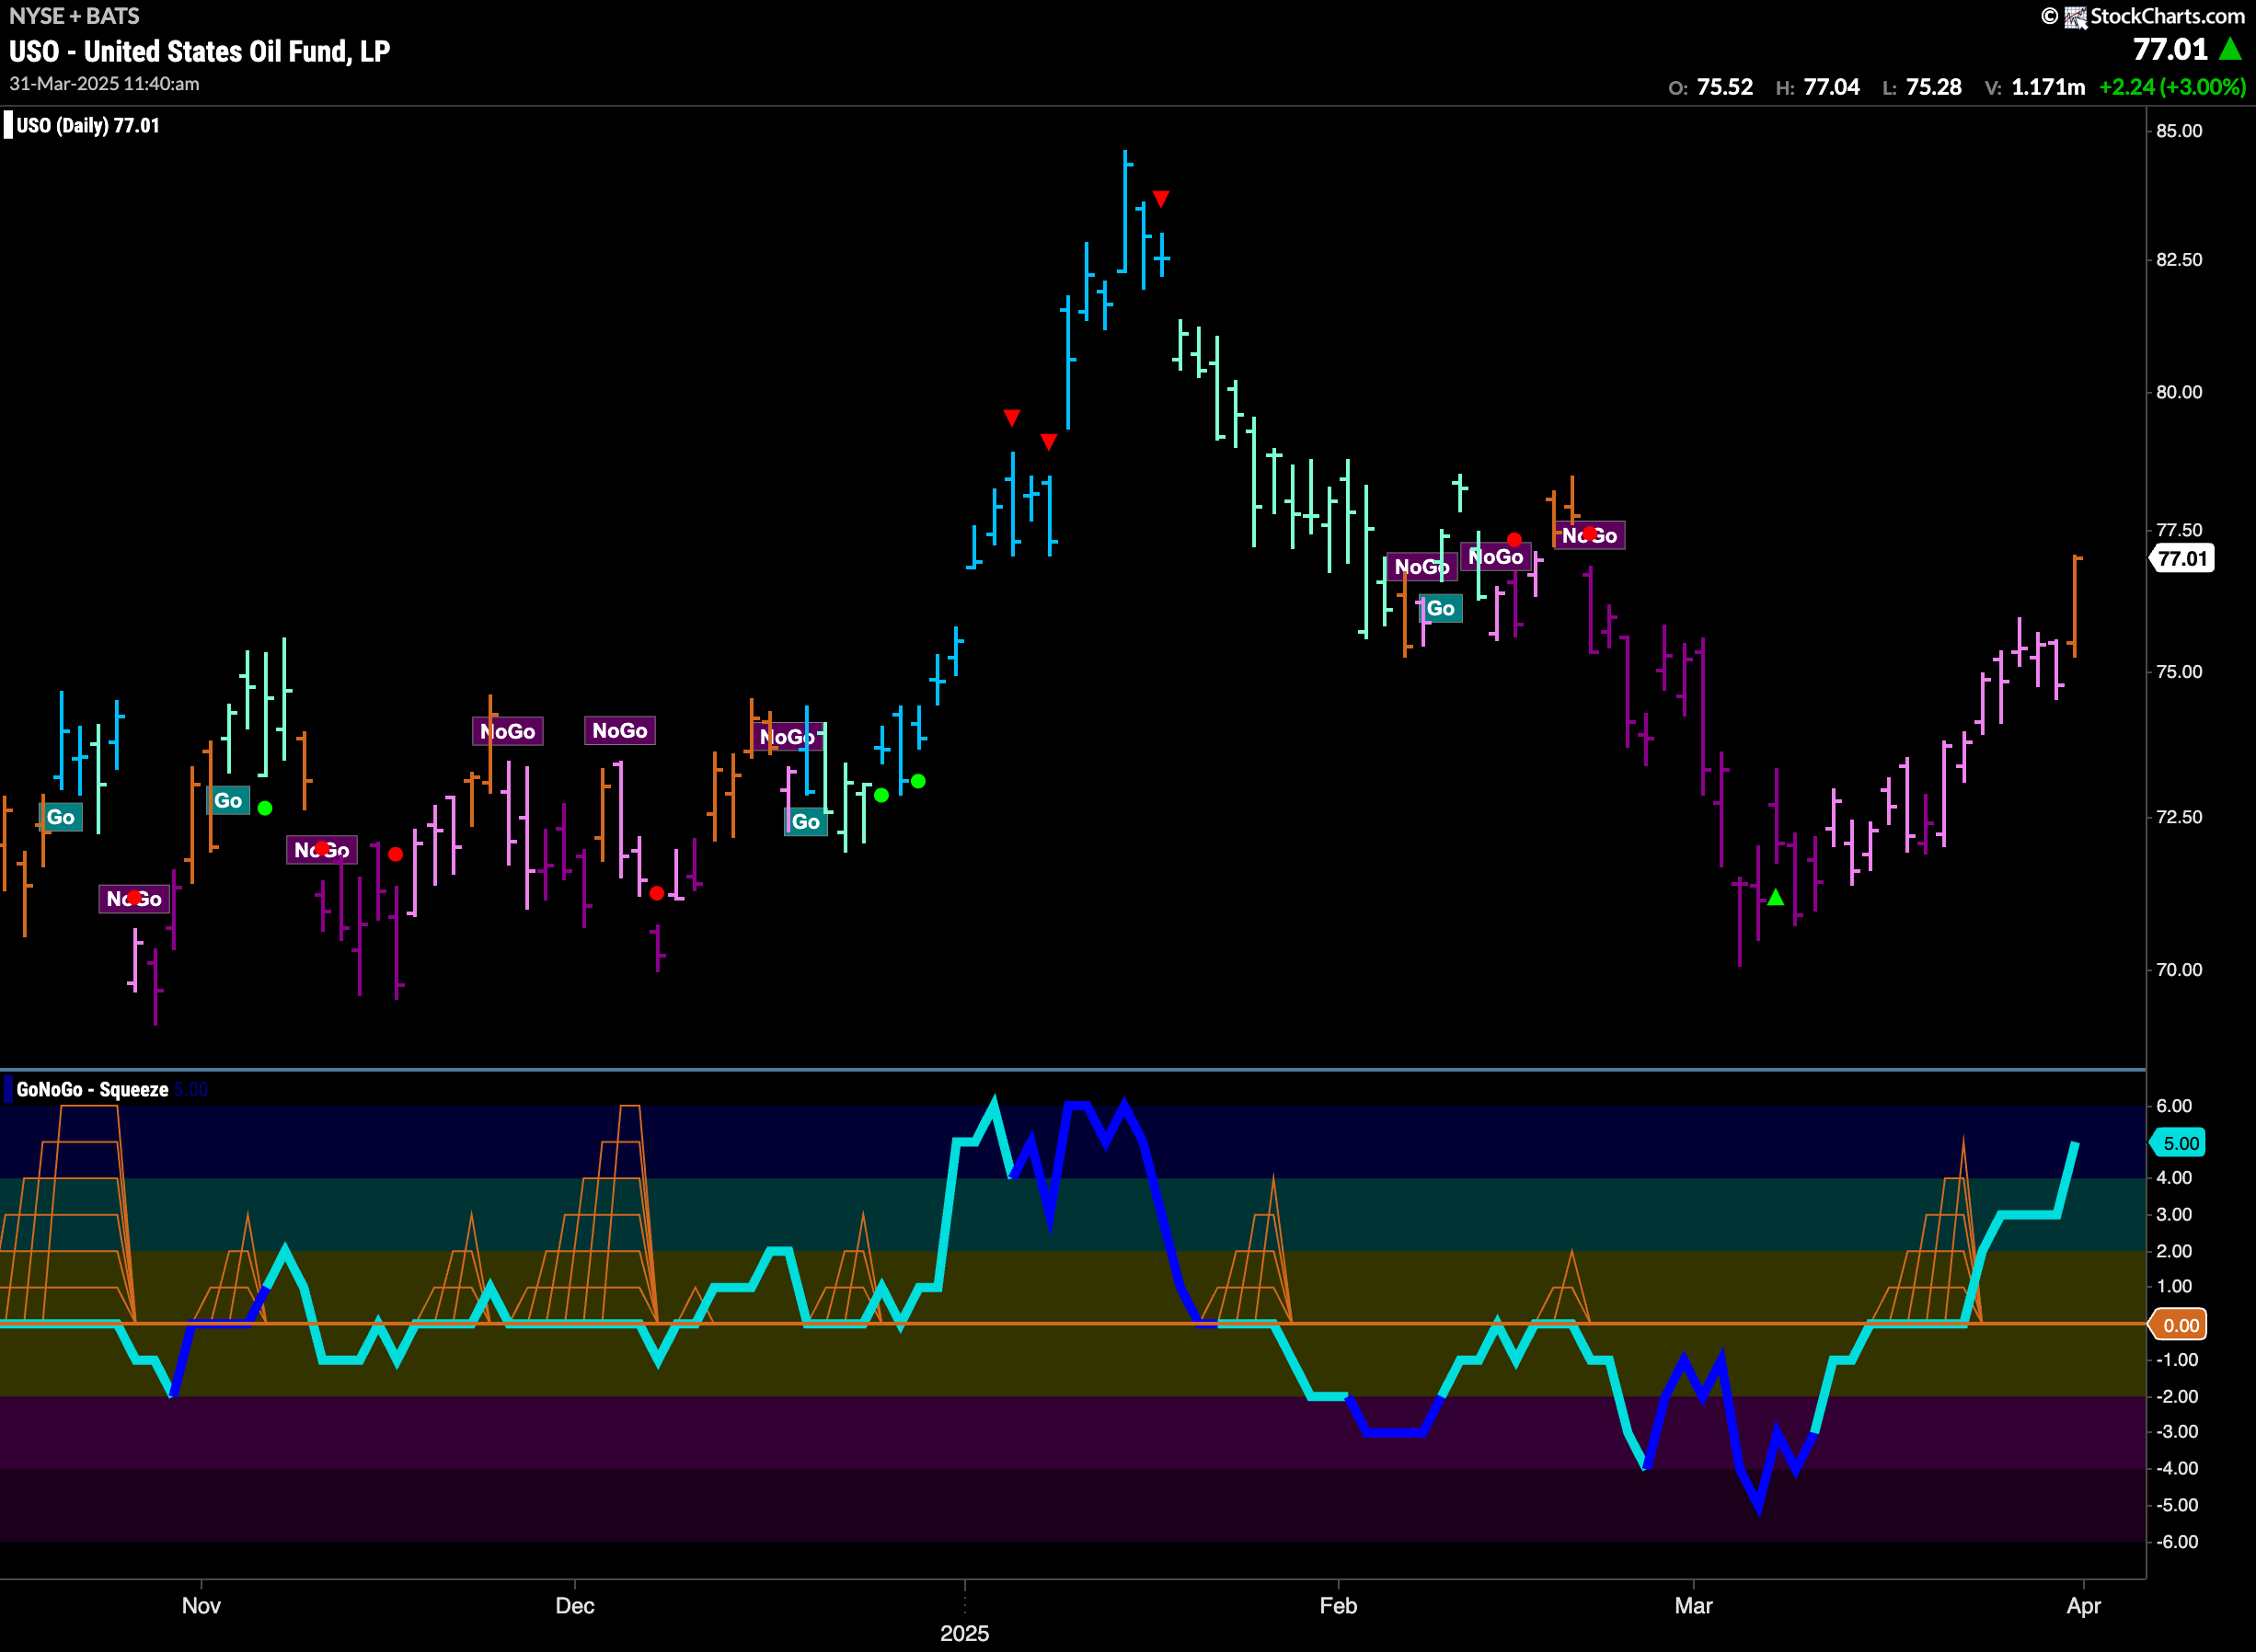Image resolution: width=2256 pixels, height=1652 pixels.
Task: Click the red down-triangle at the January price peak
Action: pos(1161,198)
